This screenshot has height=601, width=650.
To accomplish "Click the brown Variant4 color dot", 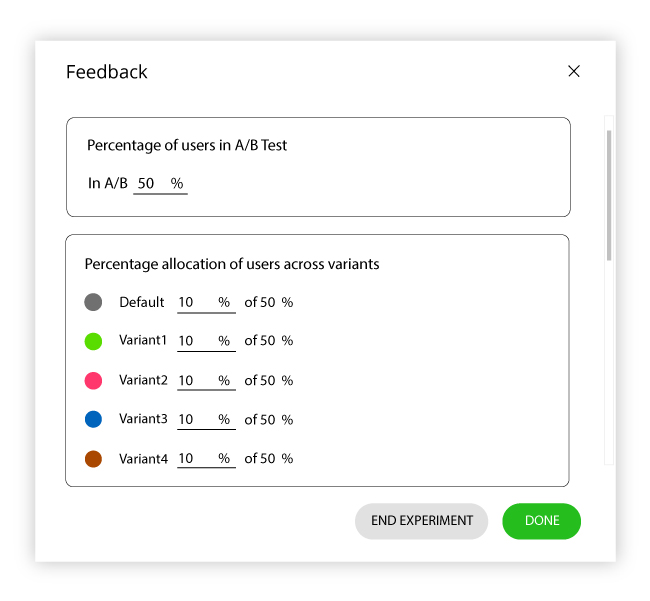I will (x=93, y=459).
